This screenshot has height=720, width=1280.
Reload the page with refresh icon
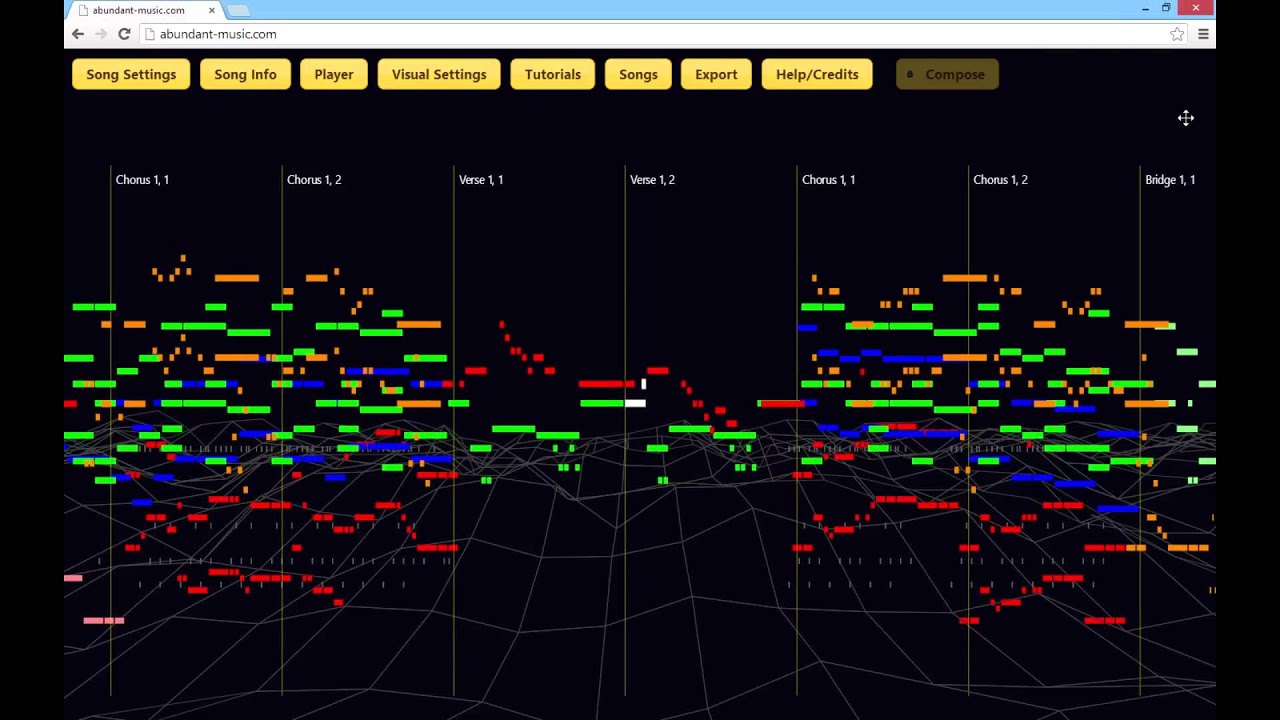point(124,34)
